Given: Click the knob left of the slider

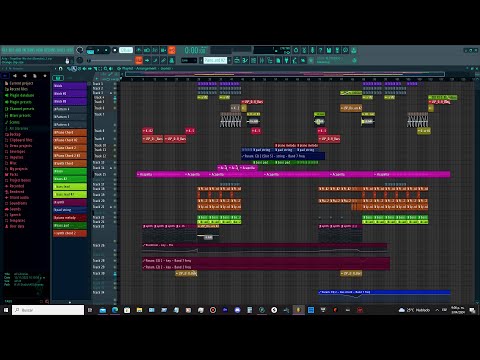Looking at the screenshot, I should click(x=80, y=60).
